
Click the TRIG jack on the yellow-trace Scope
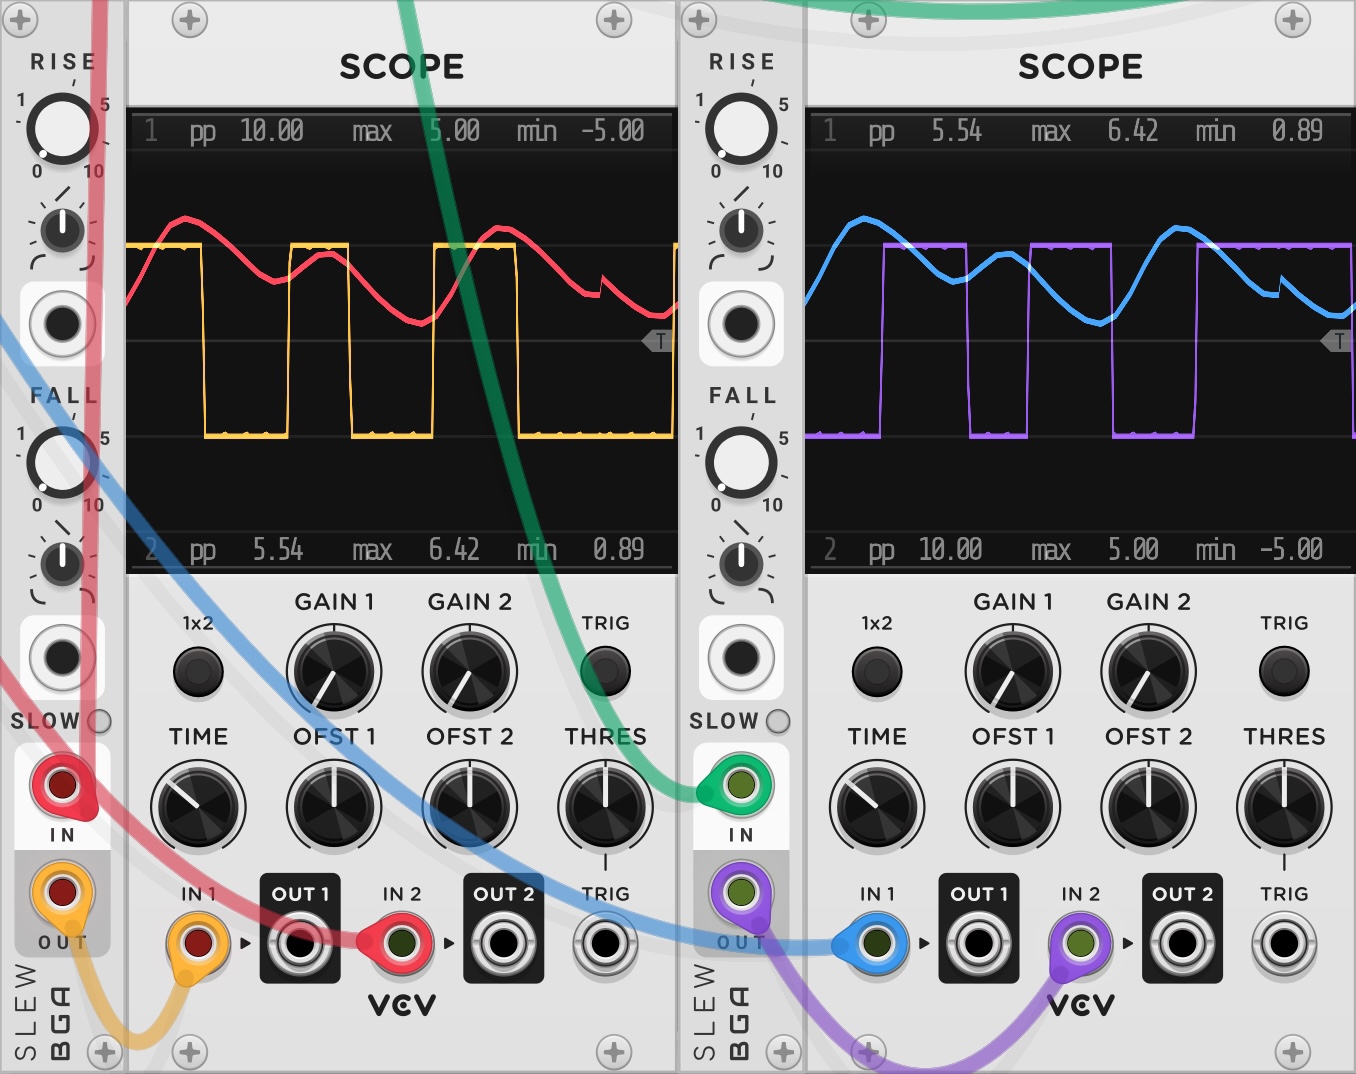tap(605, 943)
